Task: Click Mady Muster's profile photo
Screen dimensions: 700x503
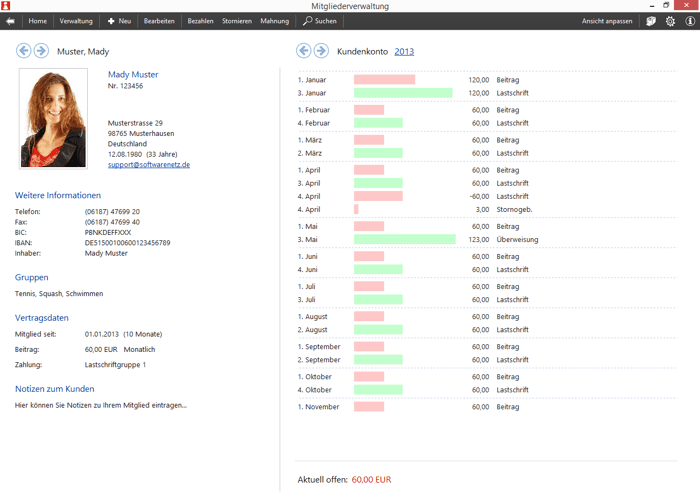Action: [x=53, y=118]
